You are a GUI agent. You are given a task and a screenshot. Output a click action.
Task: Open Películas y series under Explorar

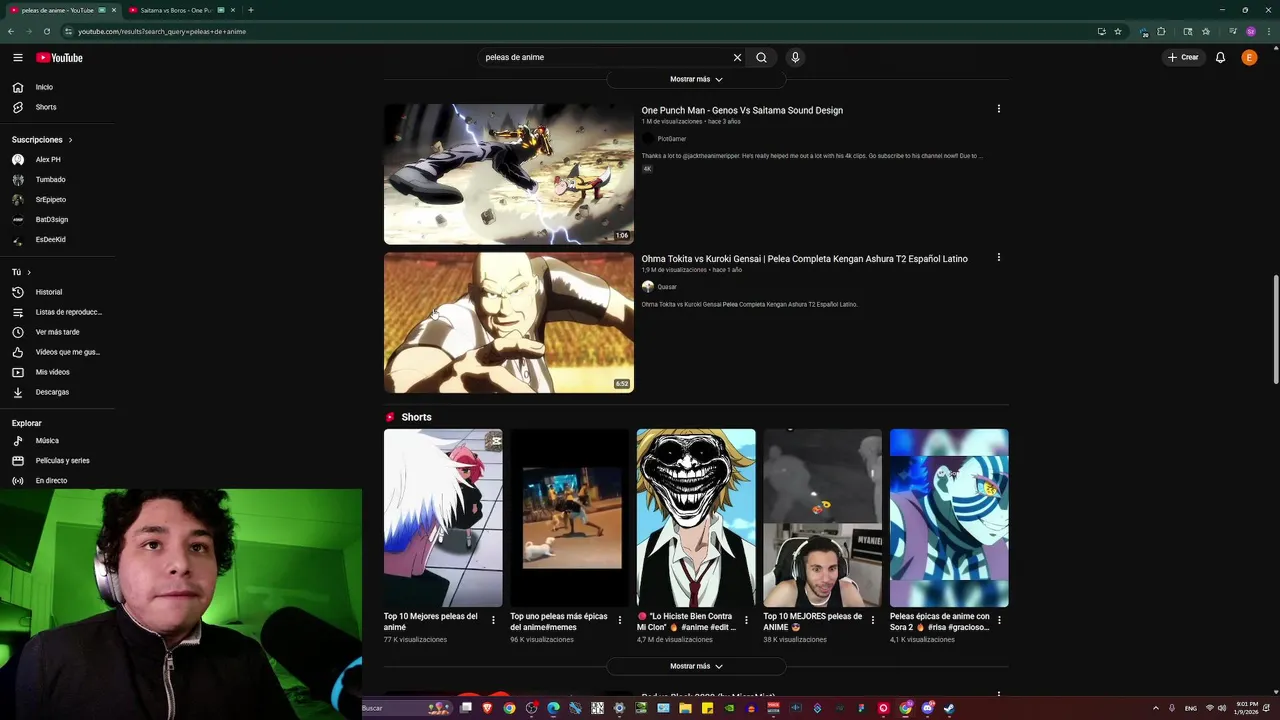(58, 461)
